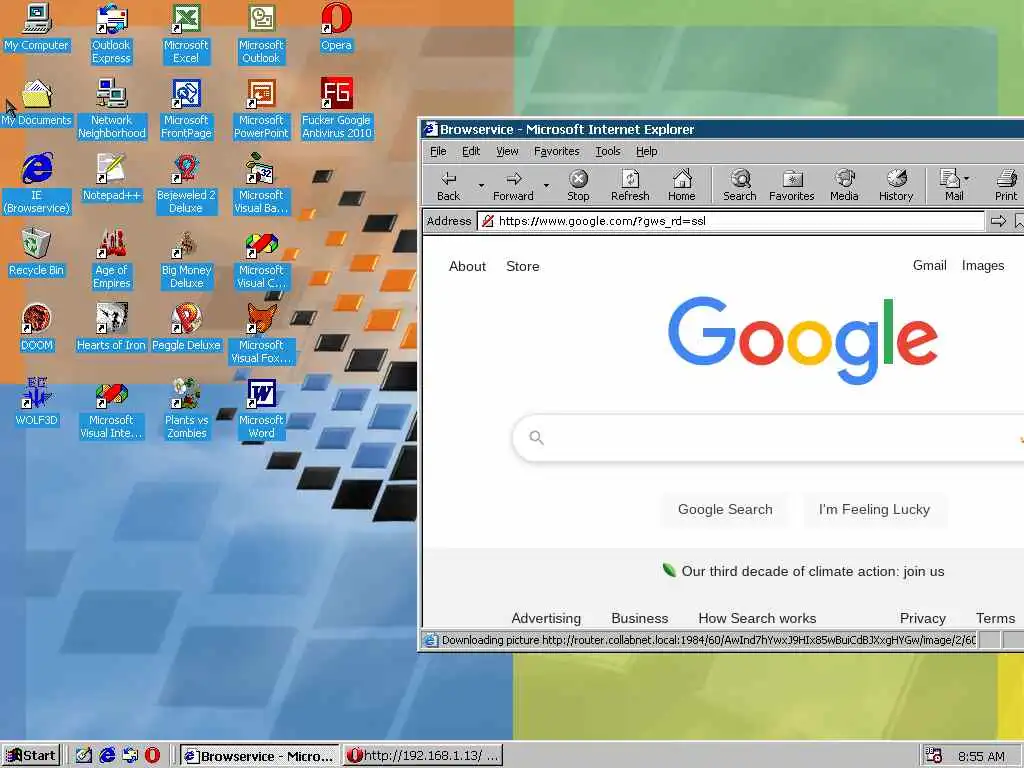This screenshot has height=768, width=1024.
Task: Open the Media bar
Action: pos(844,185)
